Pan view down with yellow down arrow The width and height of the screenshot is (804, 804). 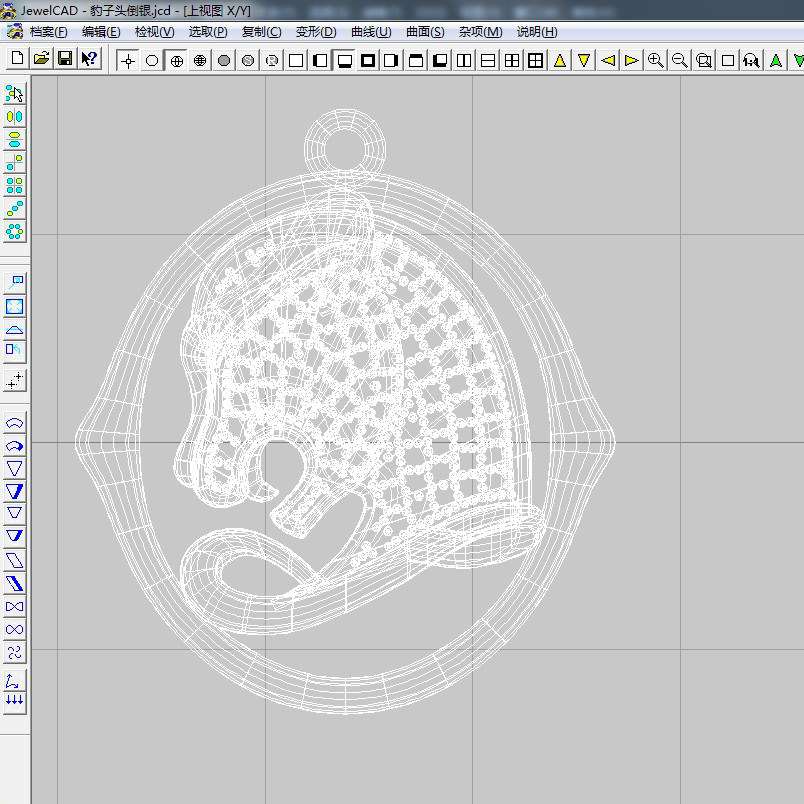584,61
